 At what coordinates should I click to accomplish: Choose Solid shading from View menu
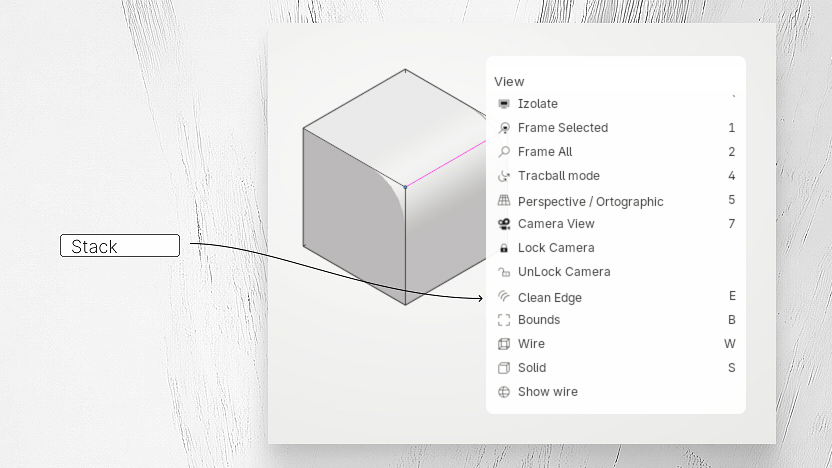616,368
